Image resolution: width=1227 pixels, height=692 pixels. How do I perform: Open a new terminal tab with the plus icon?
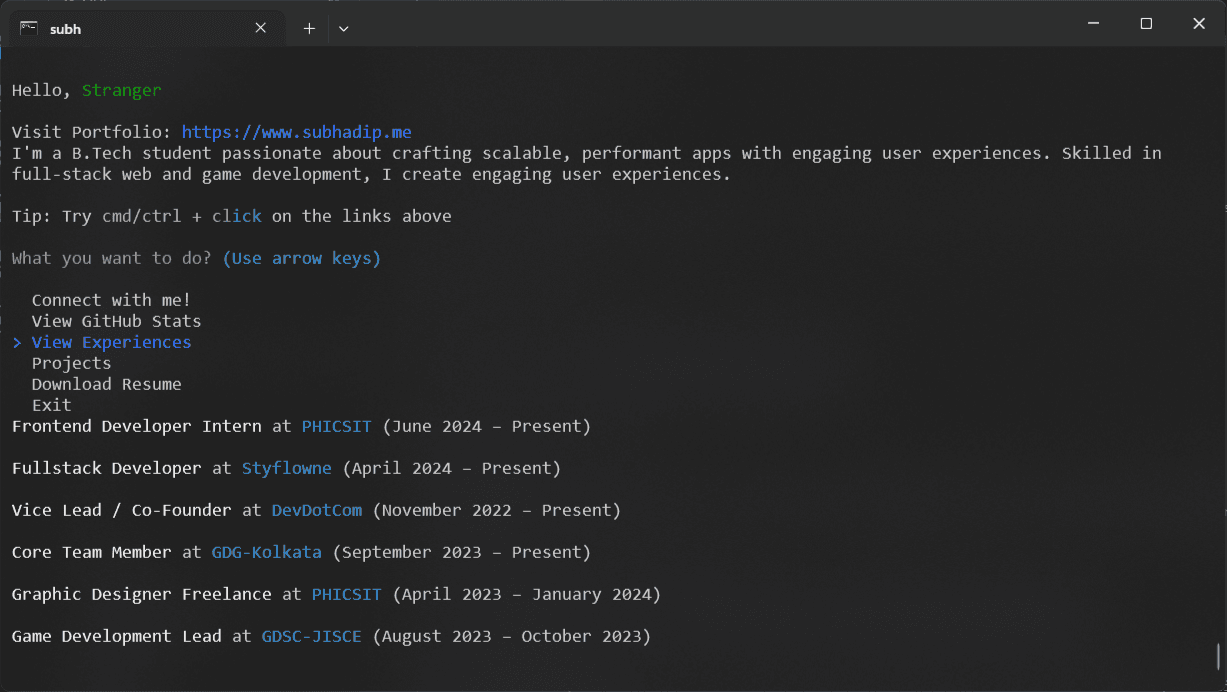click(x=308, y=28)
